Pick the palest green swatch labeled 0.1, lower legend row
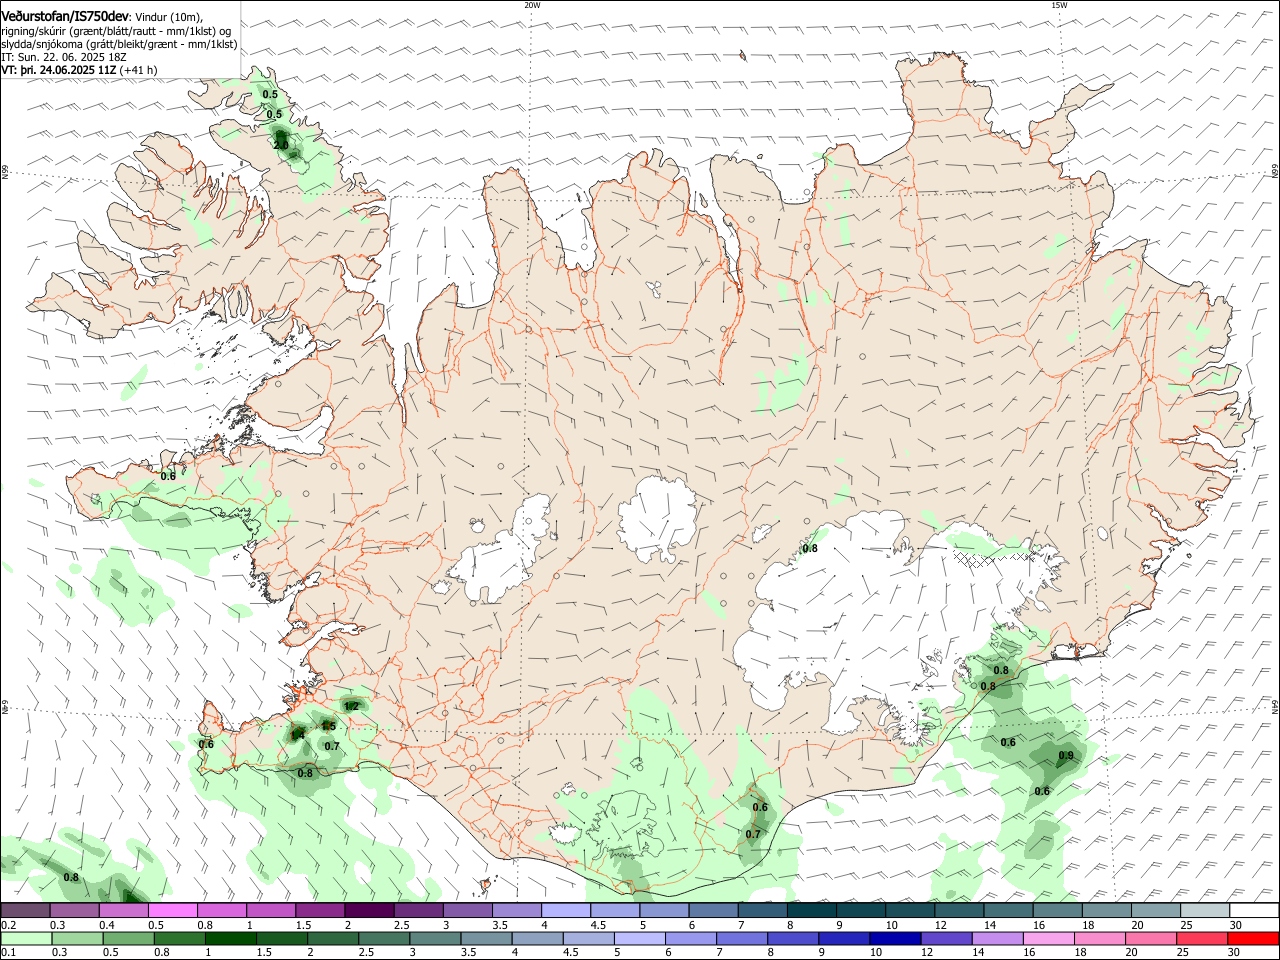 [x=27, y=939]
